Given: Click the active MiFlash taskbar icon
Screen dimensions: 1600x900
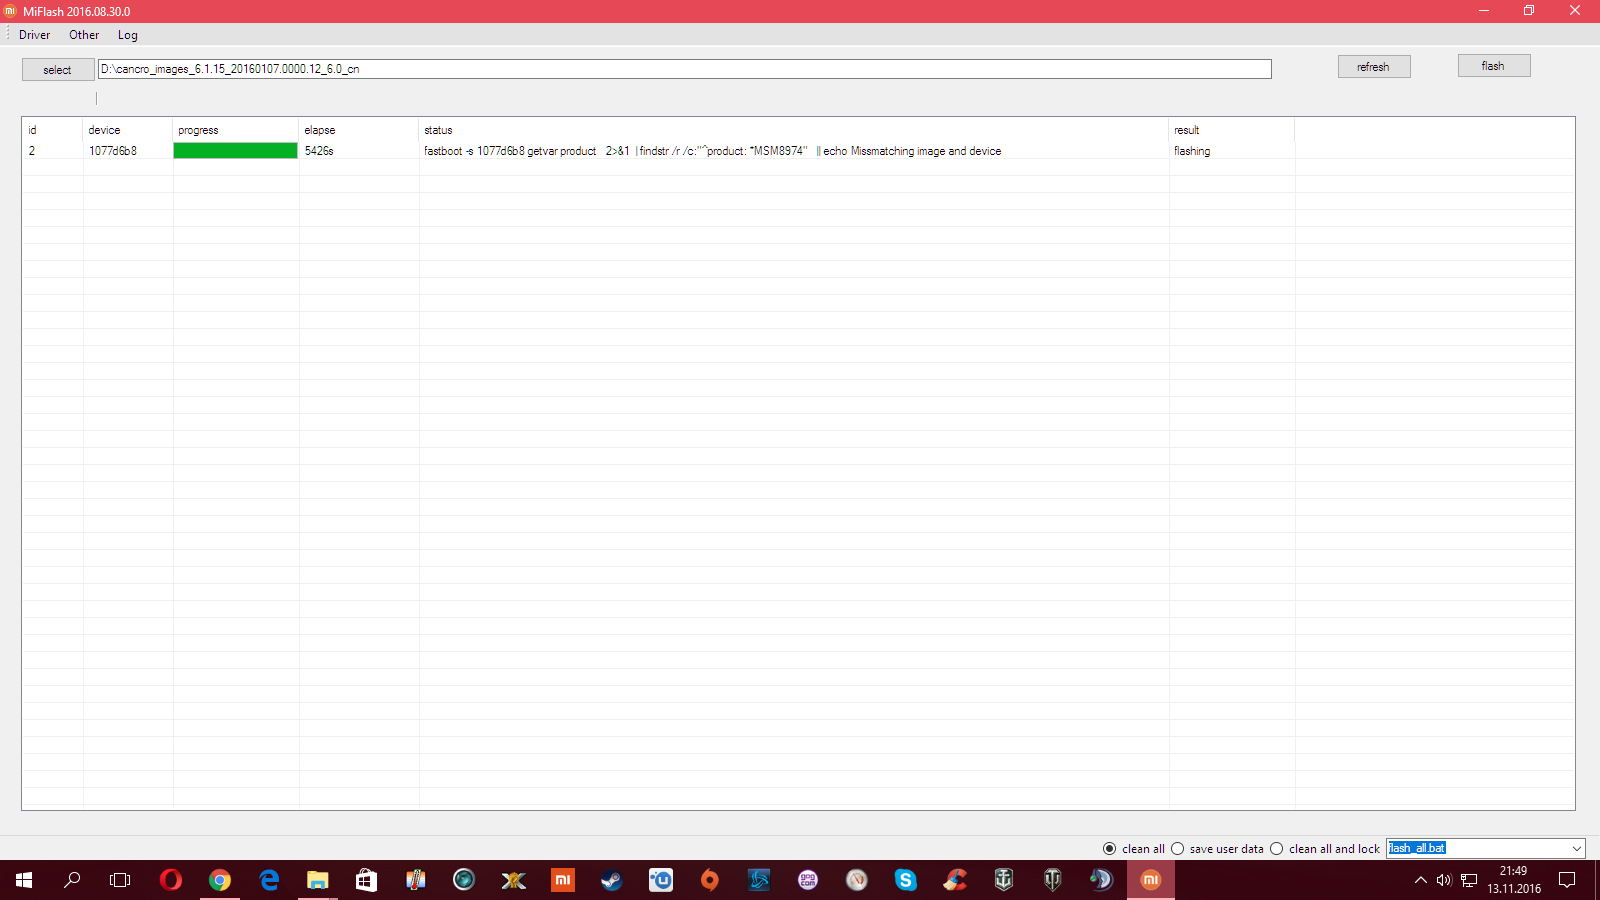Looking at the screenshot, I should pyautogui.click(x=1150, y=880).
